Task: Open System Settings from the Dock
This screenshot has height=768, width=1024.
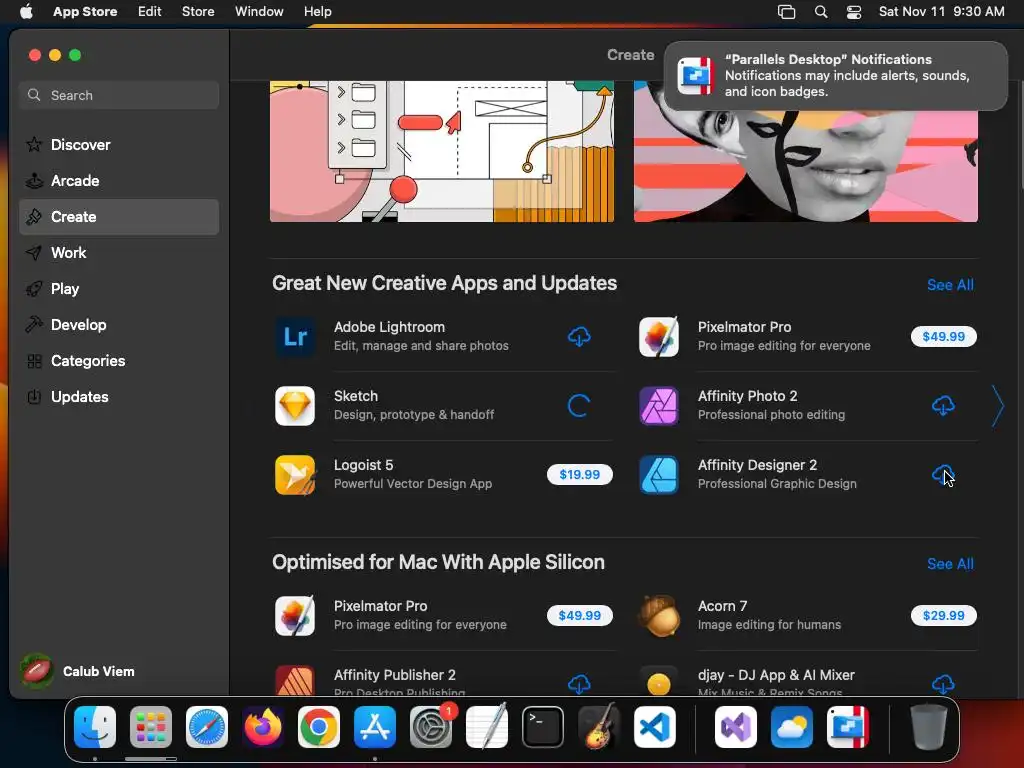Action: pos(431,727)
